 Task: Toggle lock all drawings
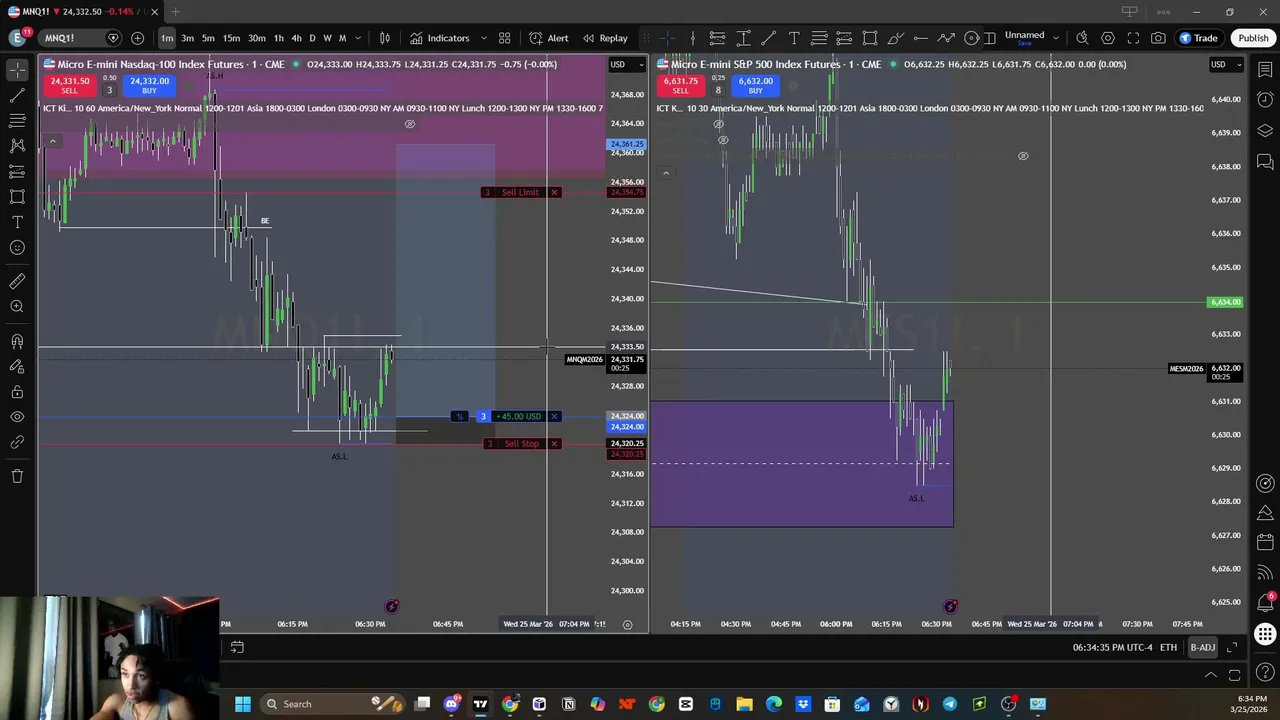[17, 392]
